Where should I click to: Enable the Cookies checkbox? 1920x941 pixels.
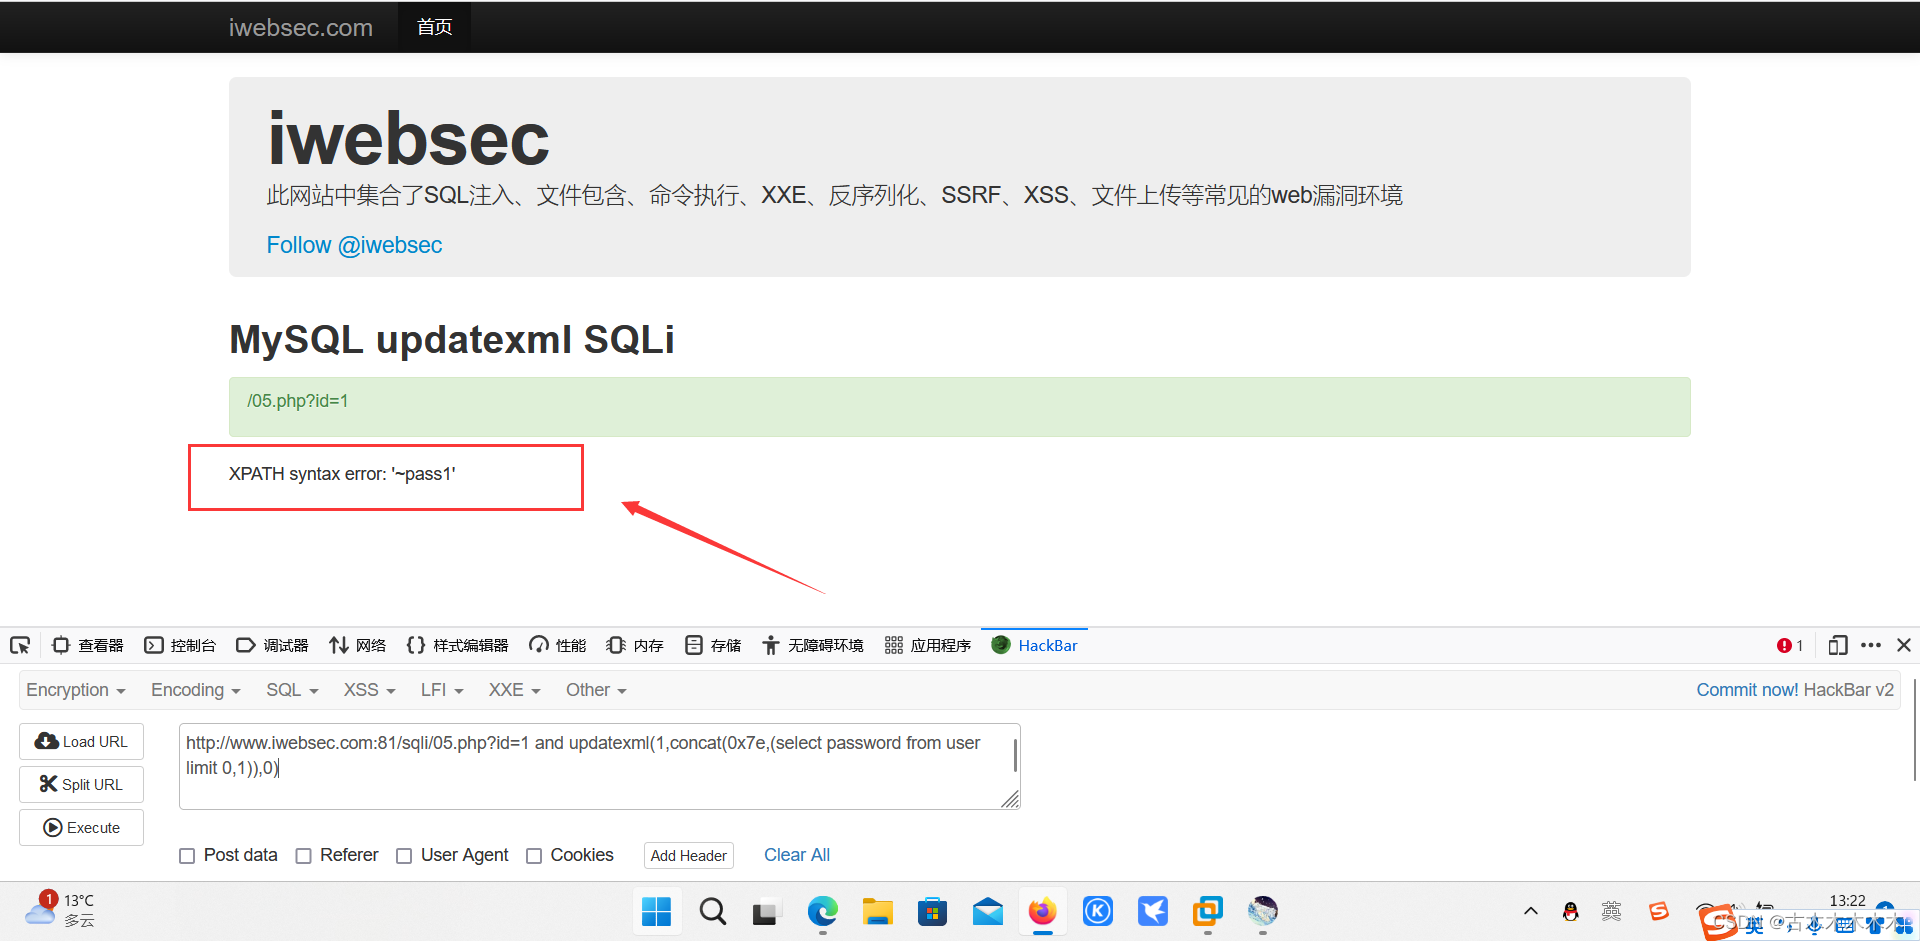(x=534, y=856)
